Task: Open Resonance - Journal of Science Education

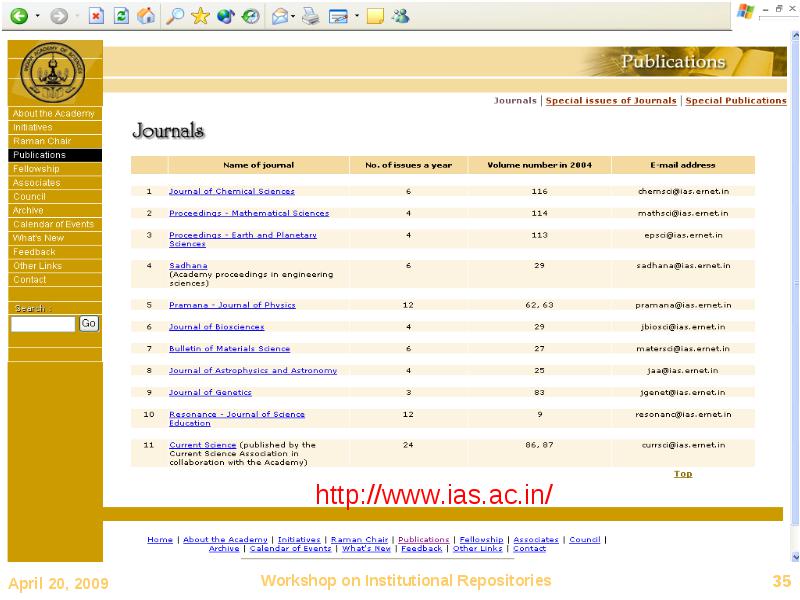Action: point(237,418)
